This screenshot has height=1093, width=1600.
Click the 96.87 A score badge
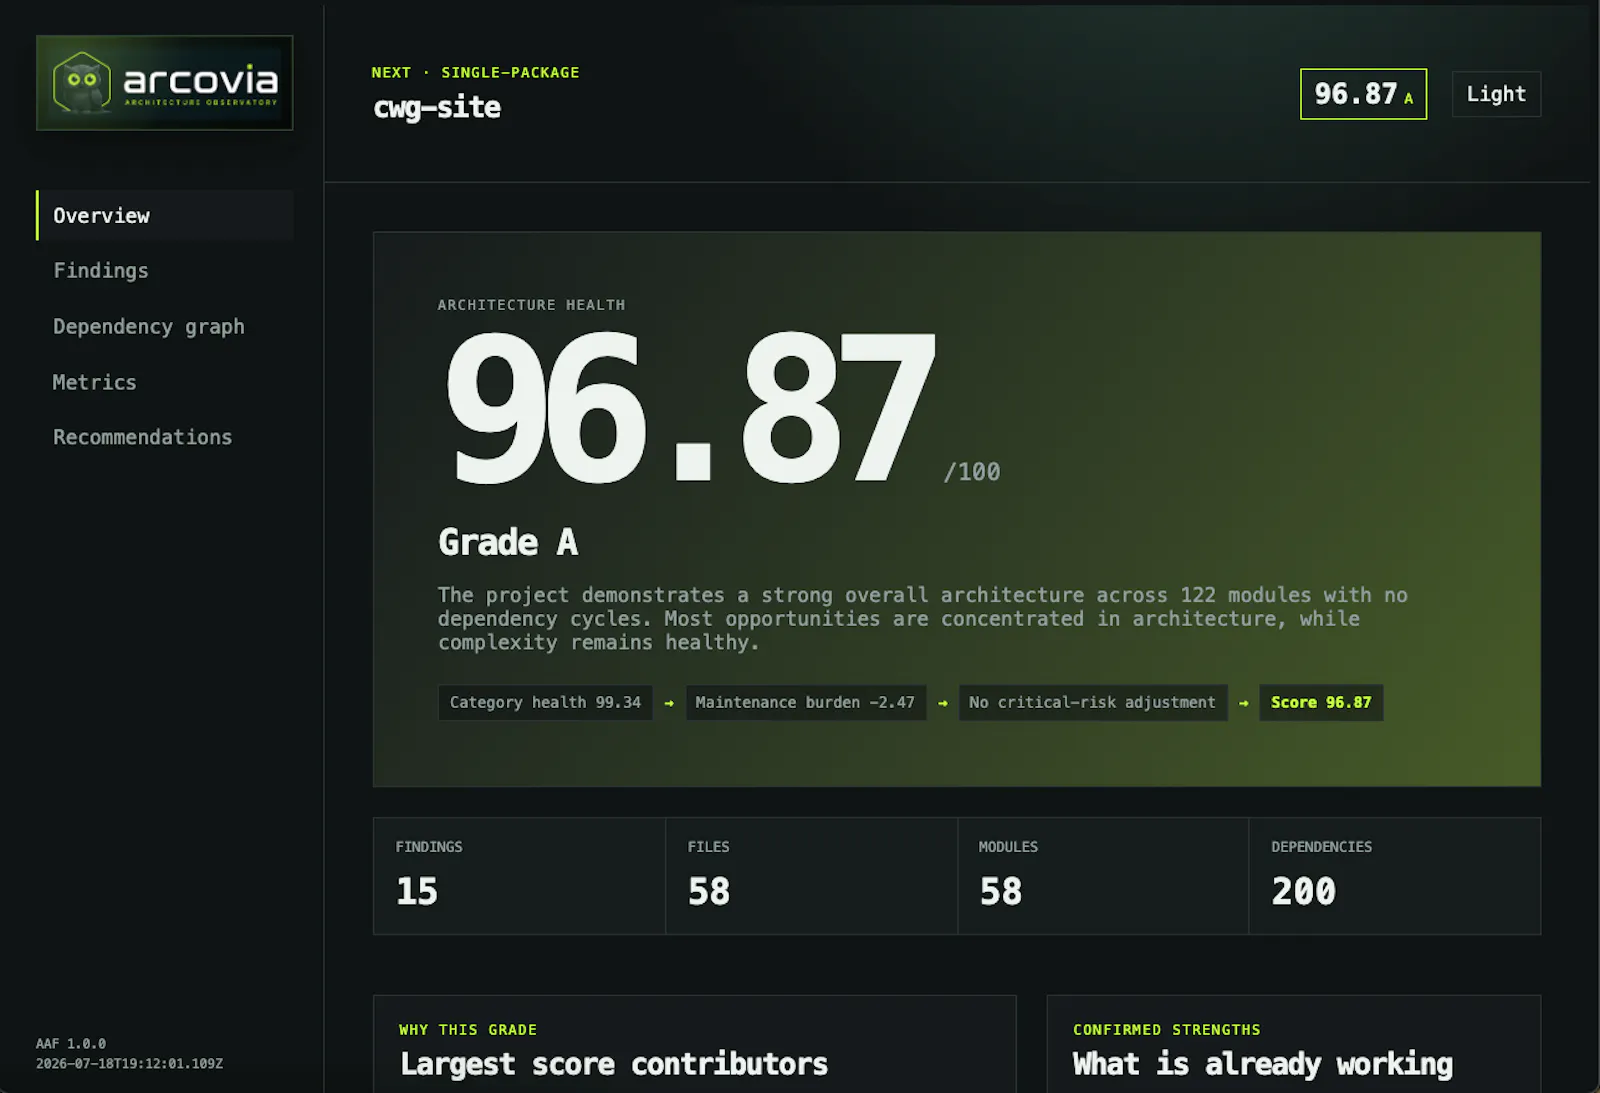pos(1363,94)
